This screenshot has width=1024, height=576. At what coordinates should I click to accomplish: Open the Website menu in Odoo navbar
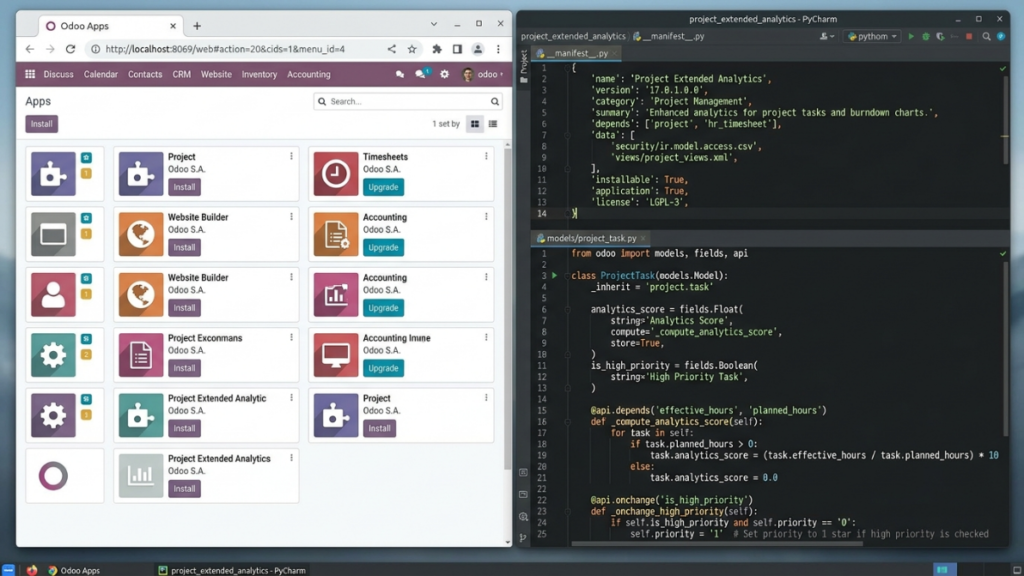coord(216,74)
